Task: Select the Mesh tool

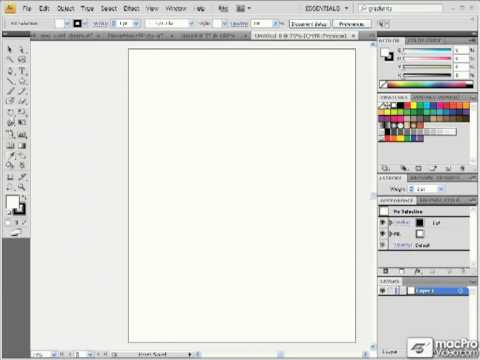Action: point(10,145)
